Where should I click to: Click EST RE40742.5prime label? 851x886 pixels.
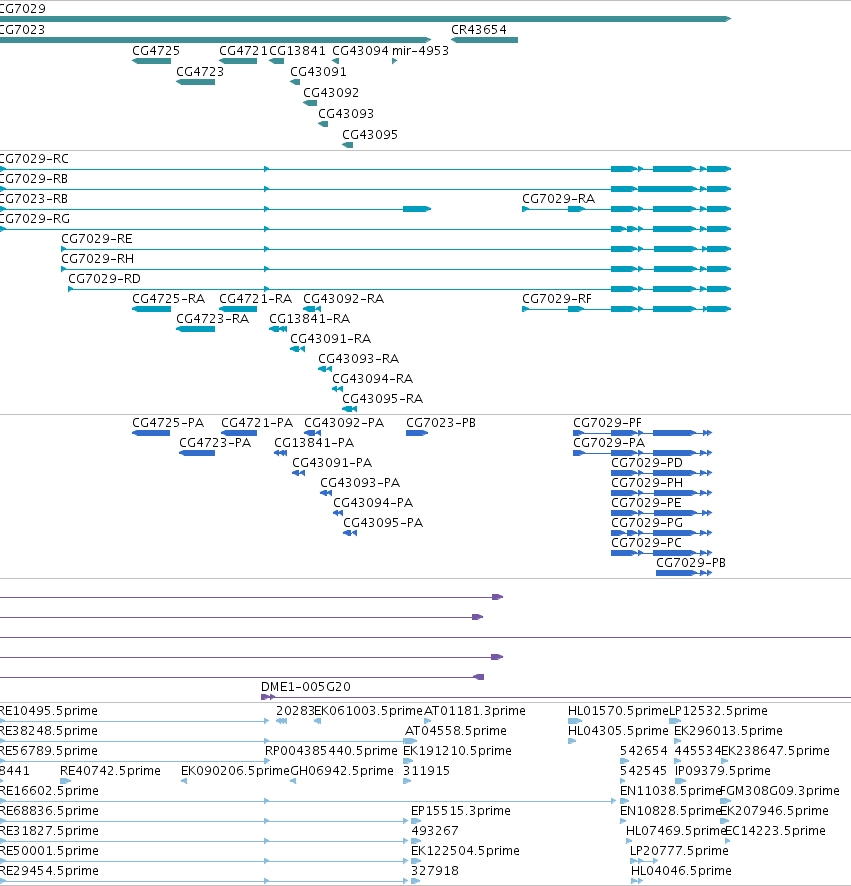[110, 771]
